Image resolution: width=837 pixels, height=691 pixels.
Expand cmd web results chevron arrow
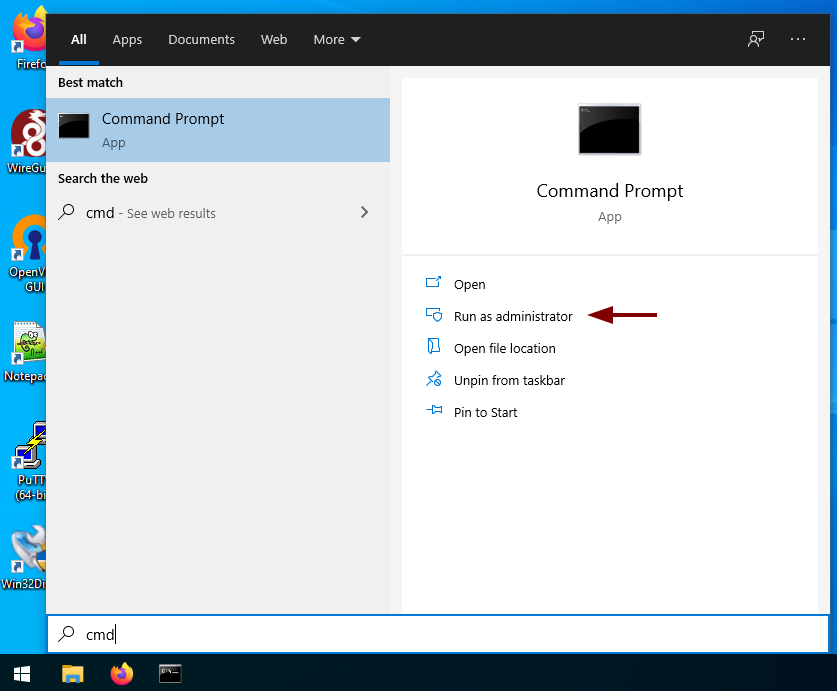point(364,212)
